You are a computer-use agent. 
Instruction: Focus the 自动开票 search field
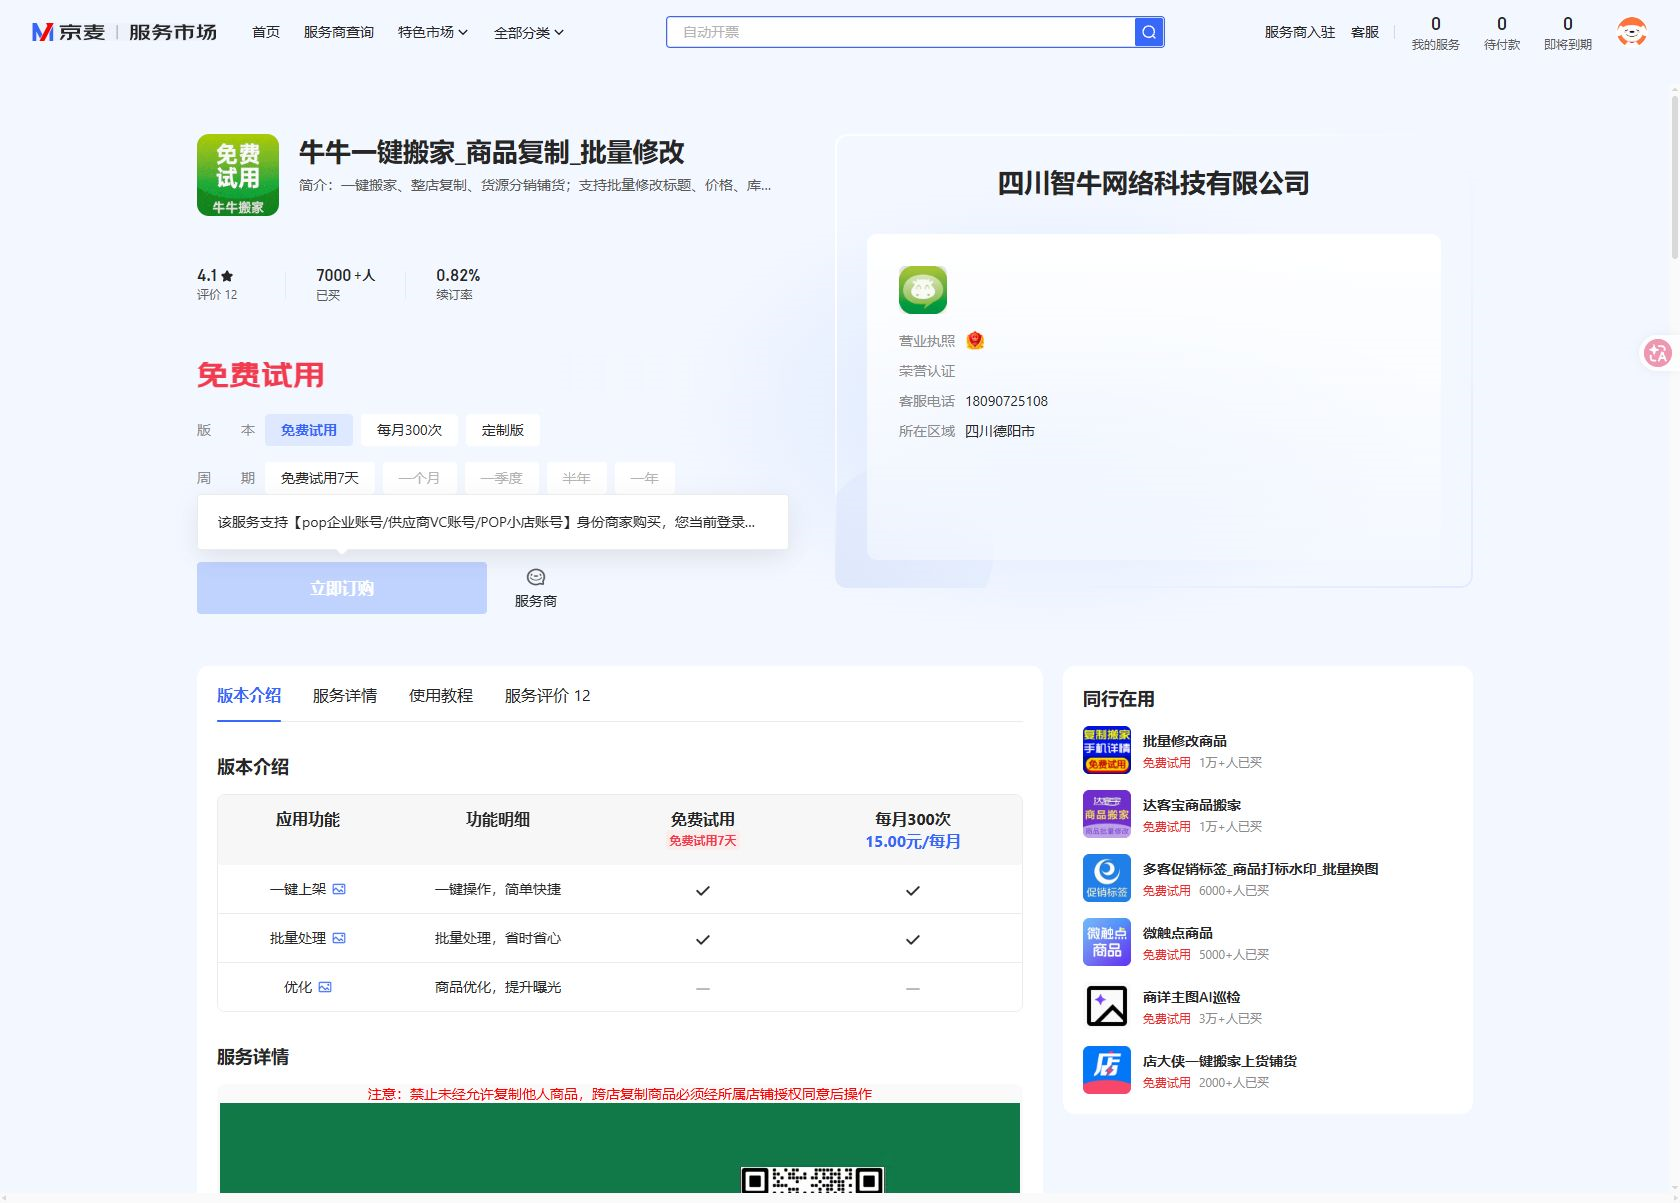[x=900, y=32]
